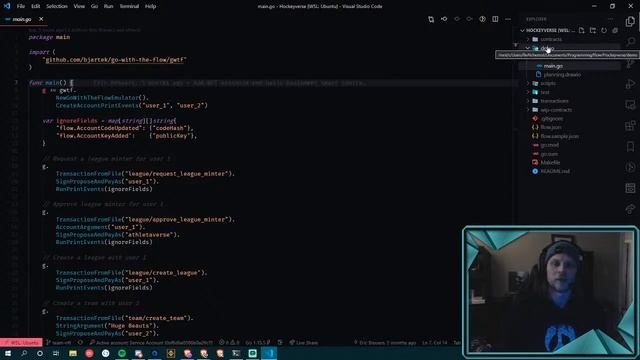Open the File menu
This screenshot has height=360, width=640.
click(x=21, y=6)
